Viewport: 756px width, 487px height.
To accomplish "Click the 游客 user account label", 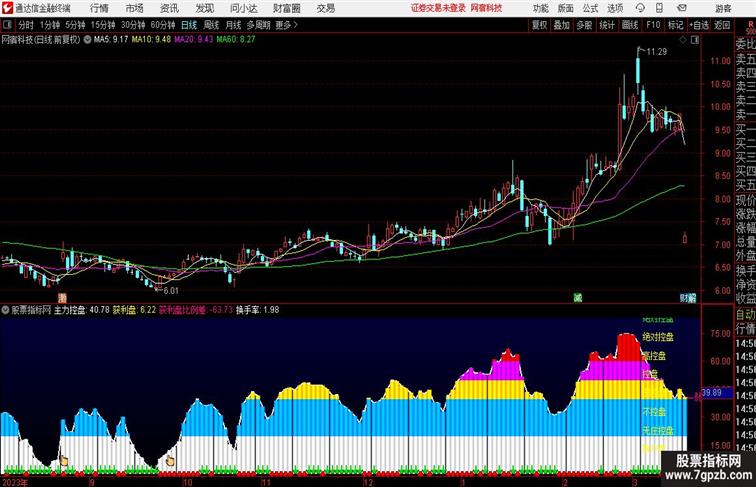I will point(723,8).
